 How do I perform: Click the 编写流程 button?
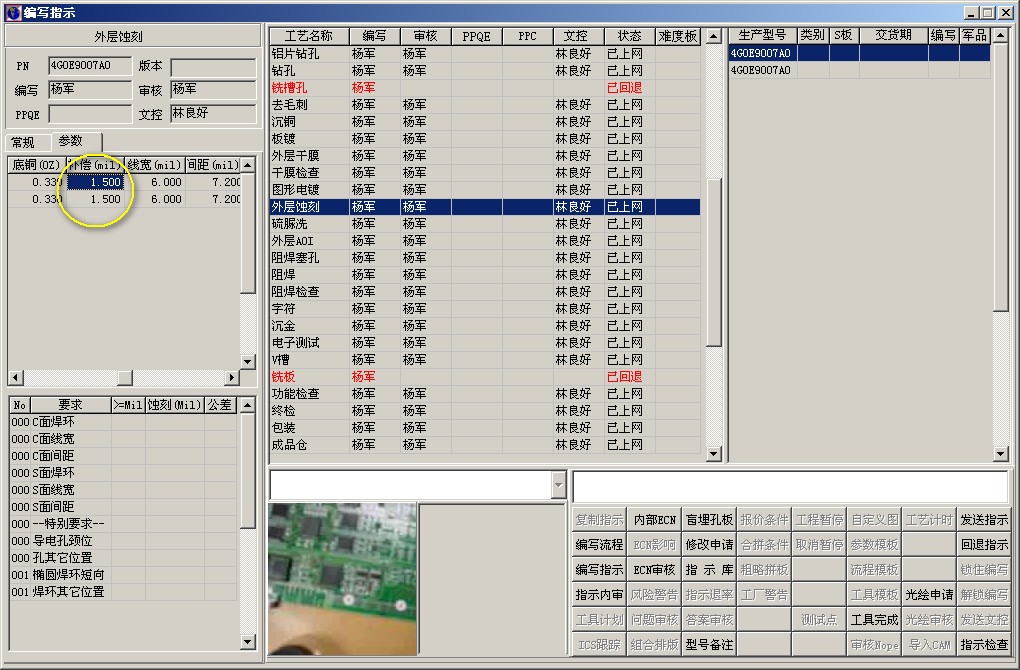tap(599, 544)
